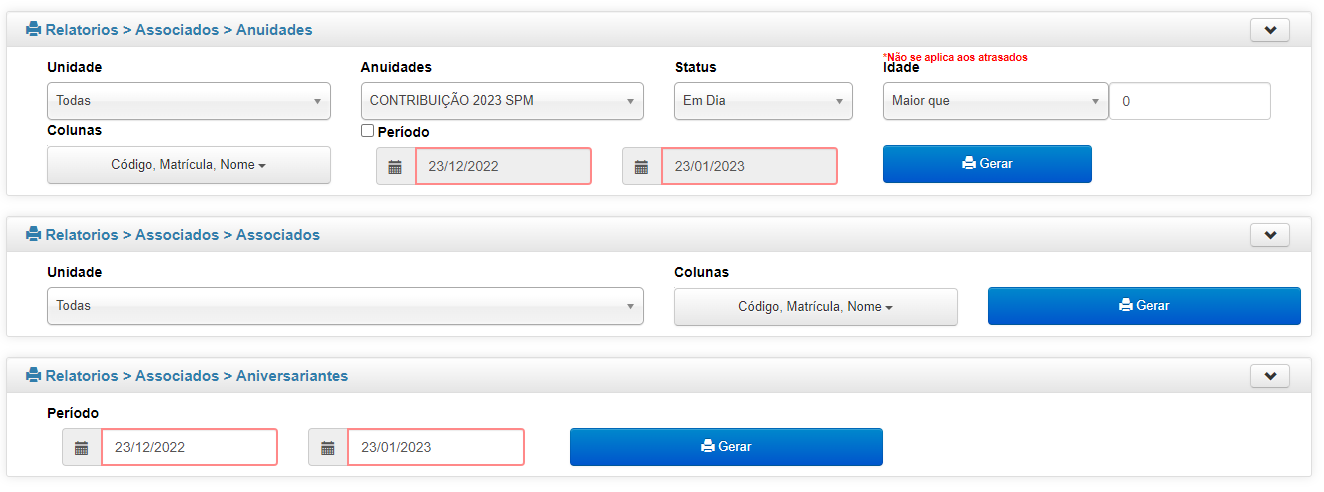Click the Idade number input field
This screenshot has width=1324, height=492.
pos(1191,101)
